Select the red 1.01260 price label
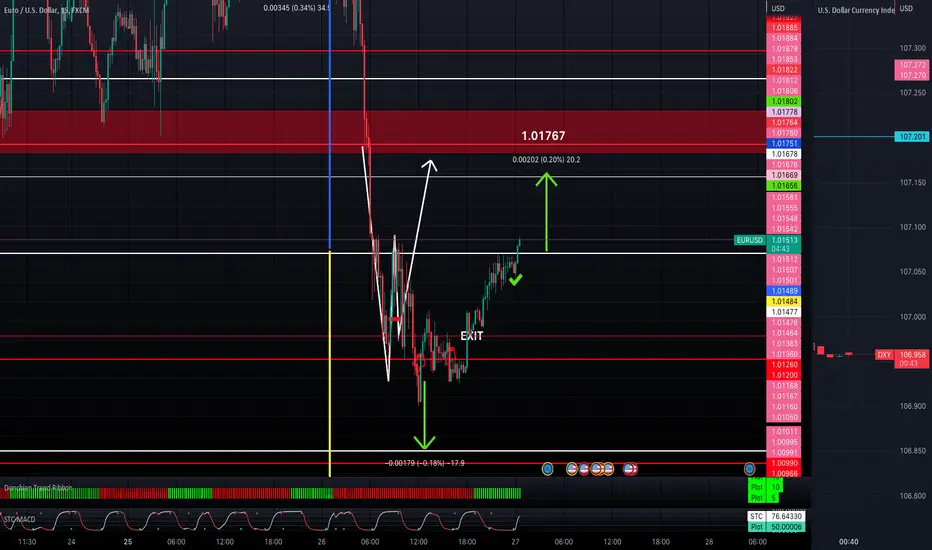The width and height of the screenshot is (932, 550). [x=784, y=365]
